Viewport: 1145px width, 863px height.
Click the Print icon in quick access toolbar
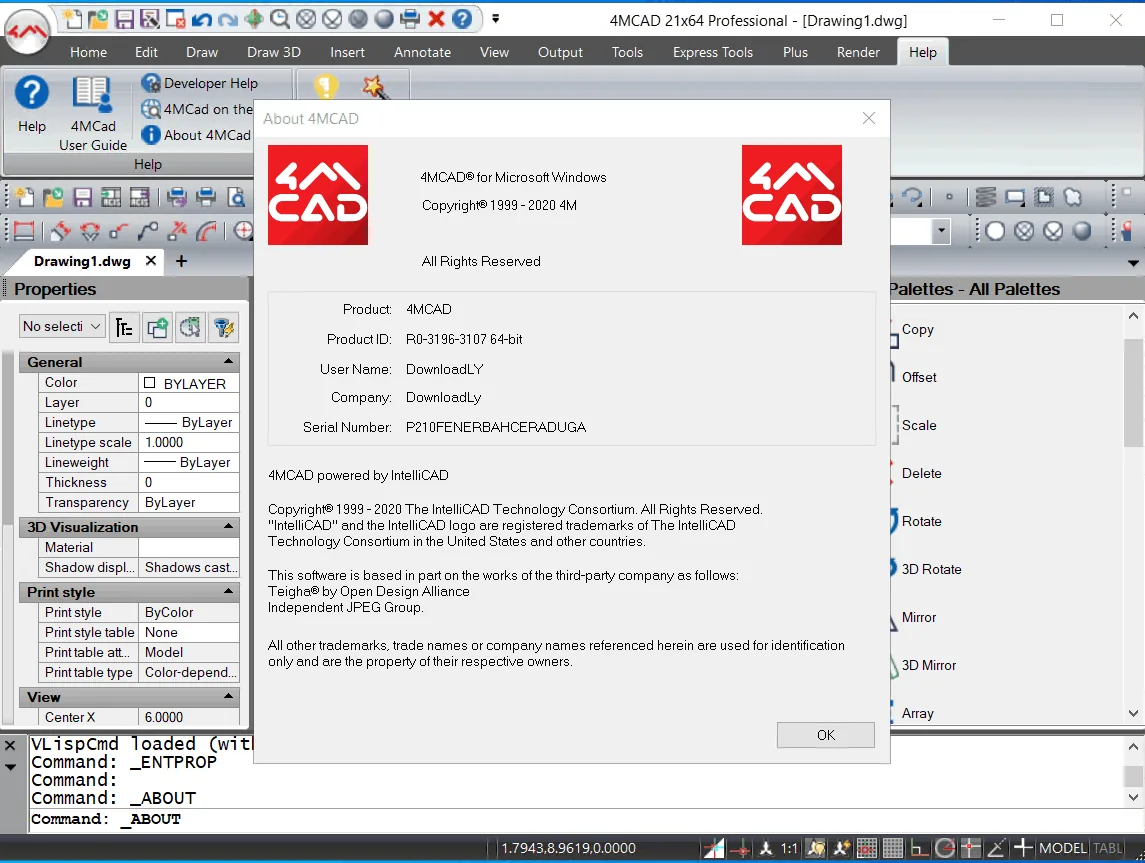pos(410,19)
